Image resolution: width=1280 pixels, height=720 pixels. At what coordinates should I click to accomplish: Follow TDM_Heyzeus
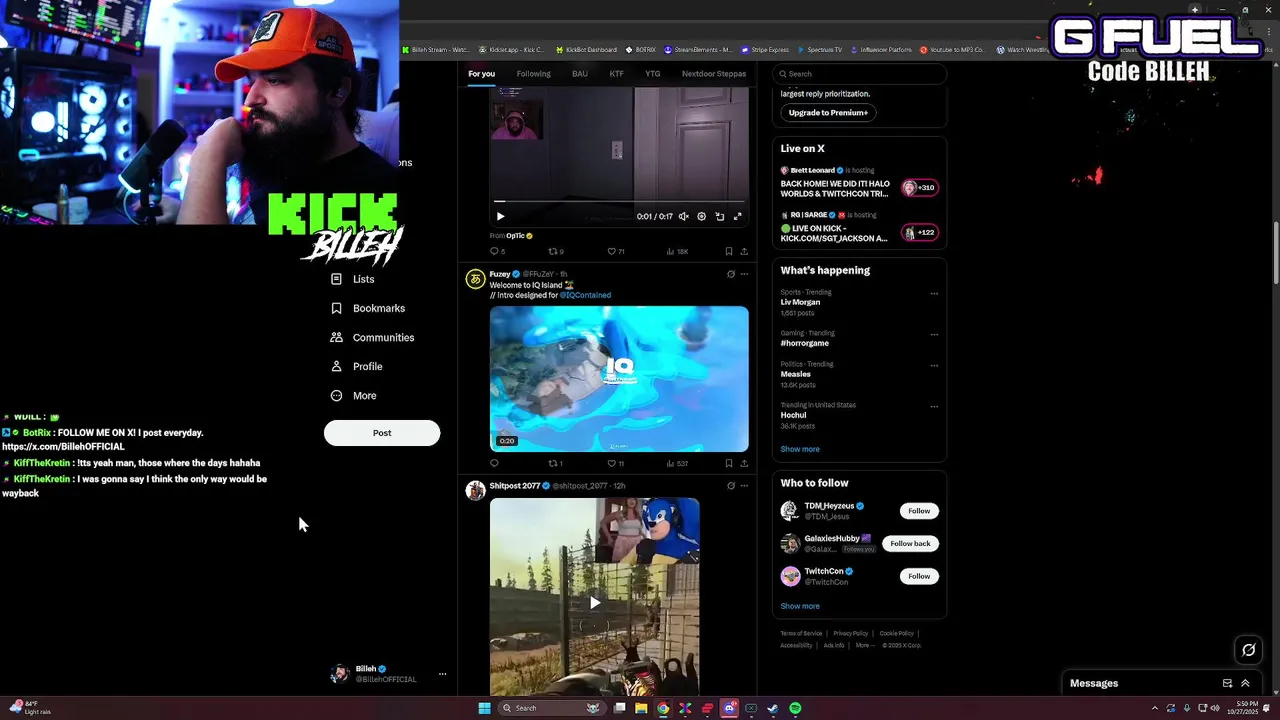point(919,511)
